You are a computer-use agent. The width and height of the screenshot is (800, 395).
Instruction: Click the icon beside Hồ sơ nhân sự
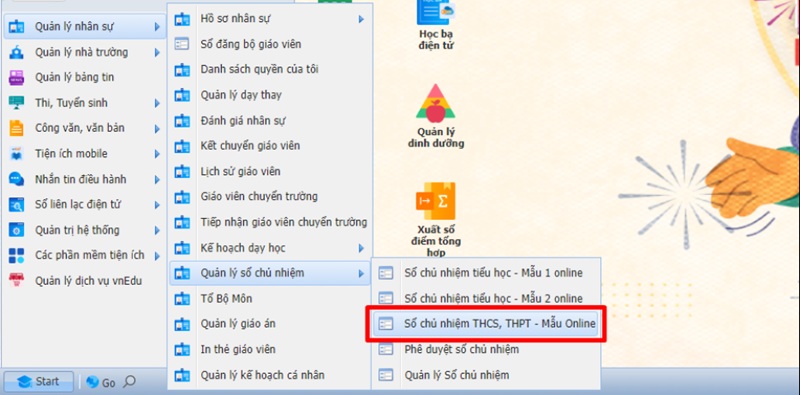(182, 19)
